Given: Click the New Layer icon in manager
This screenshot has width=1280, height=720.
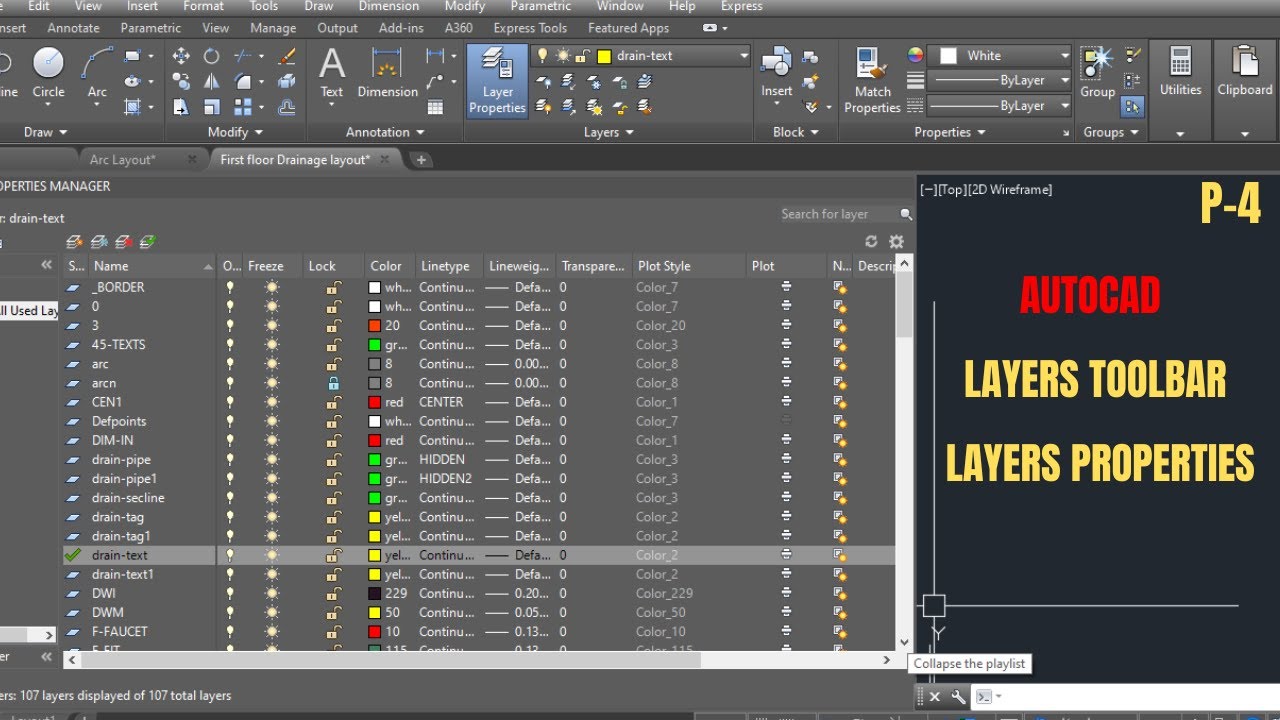Looking at the screenshot, I should [74, 241].
